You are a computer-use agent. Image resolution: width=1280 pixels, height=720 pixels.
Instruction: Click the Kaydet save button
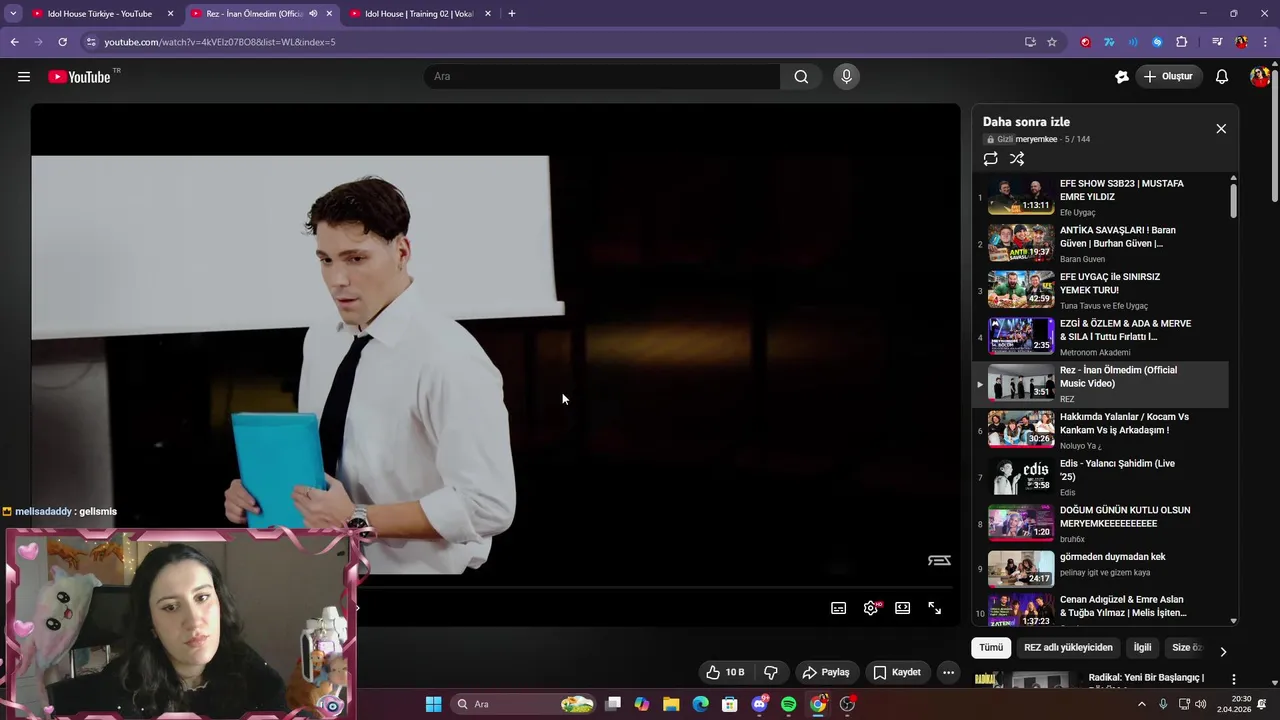coord(896,672)
